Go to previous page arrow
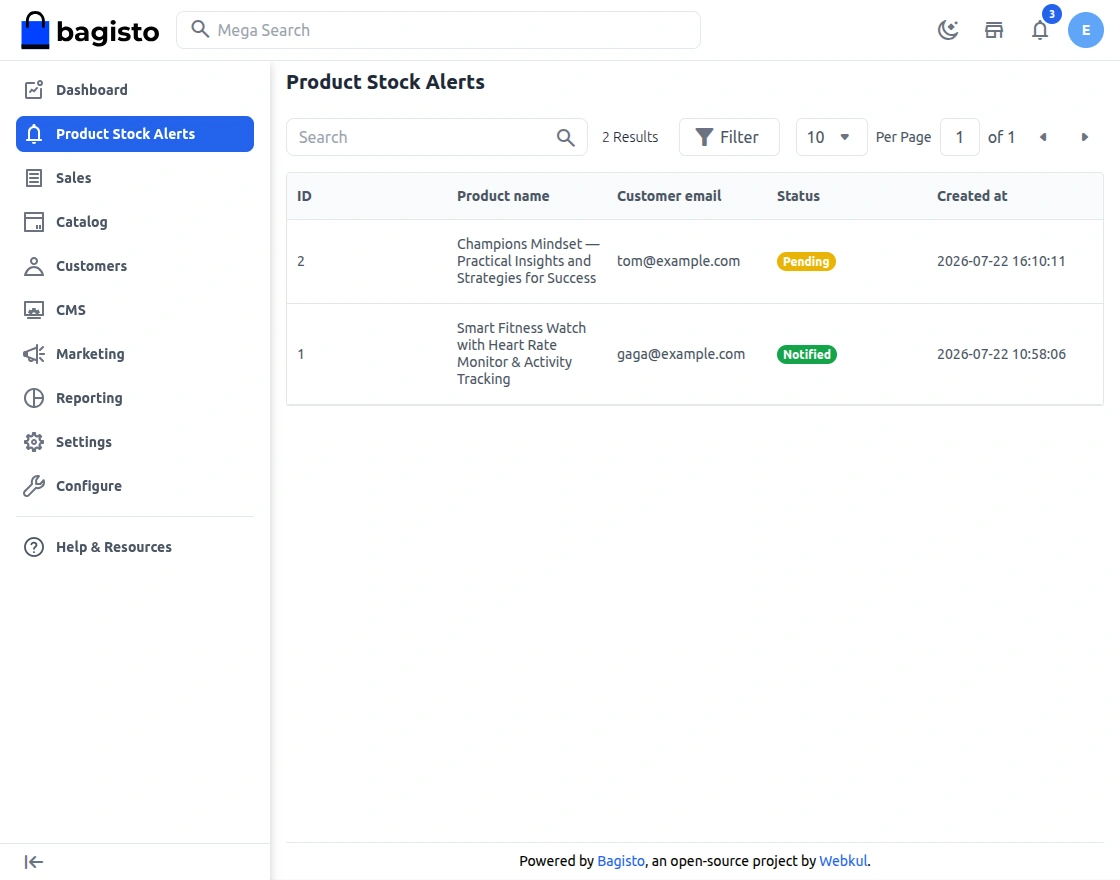Screen dimensions: 1120x880 (x=1043, y=137)
